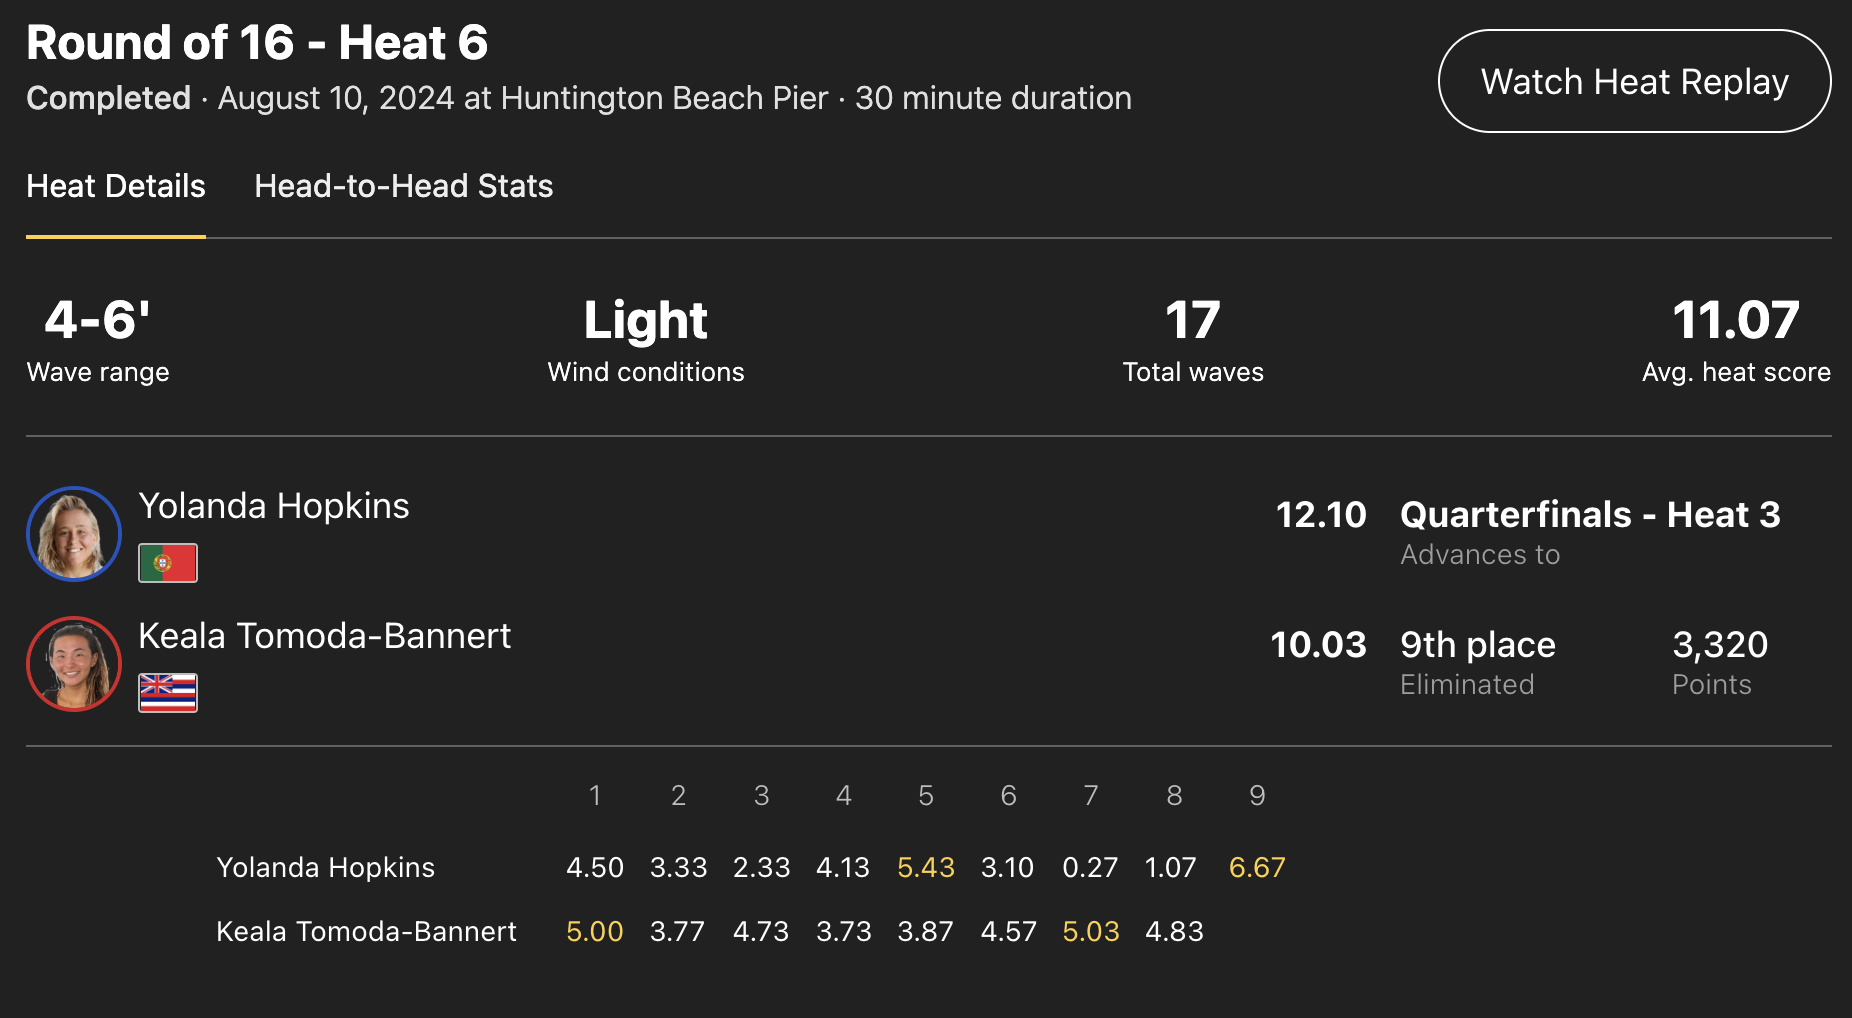This screenshot has width=1852, height=1018.
Task: Go to Quarterfinals - Heat 3
Action: pos(1590,515)
